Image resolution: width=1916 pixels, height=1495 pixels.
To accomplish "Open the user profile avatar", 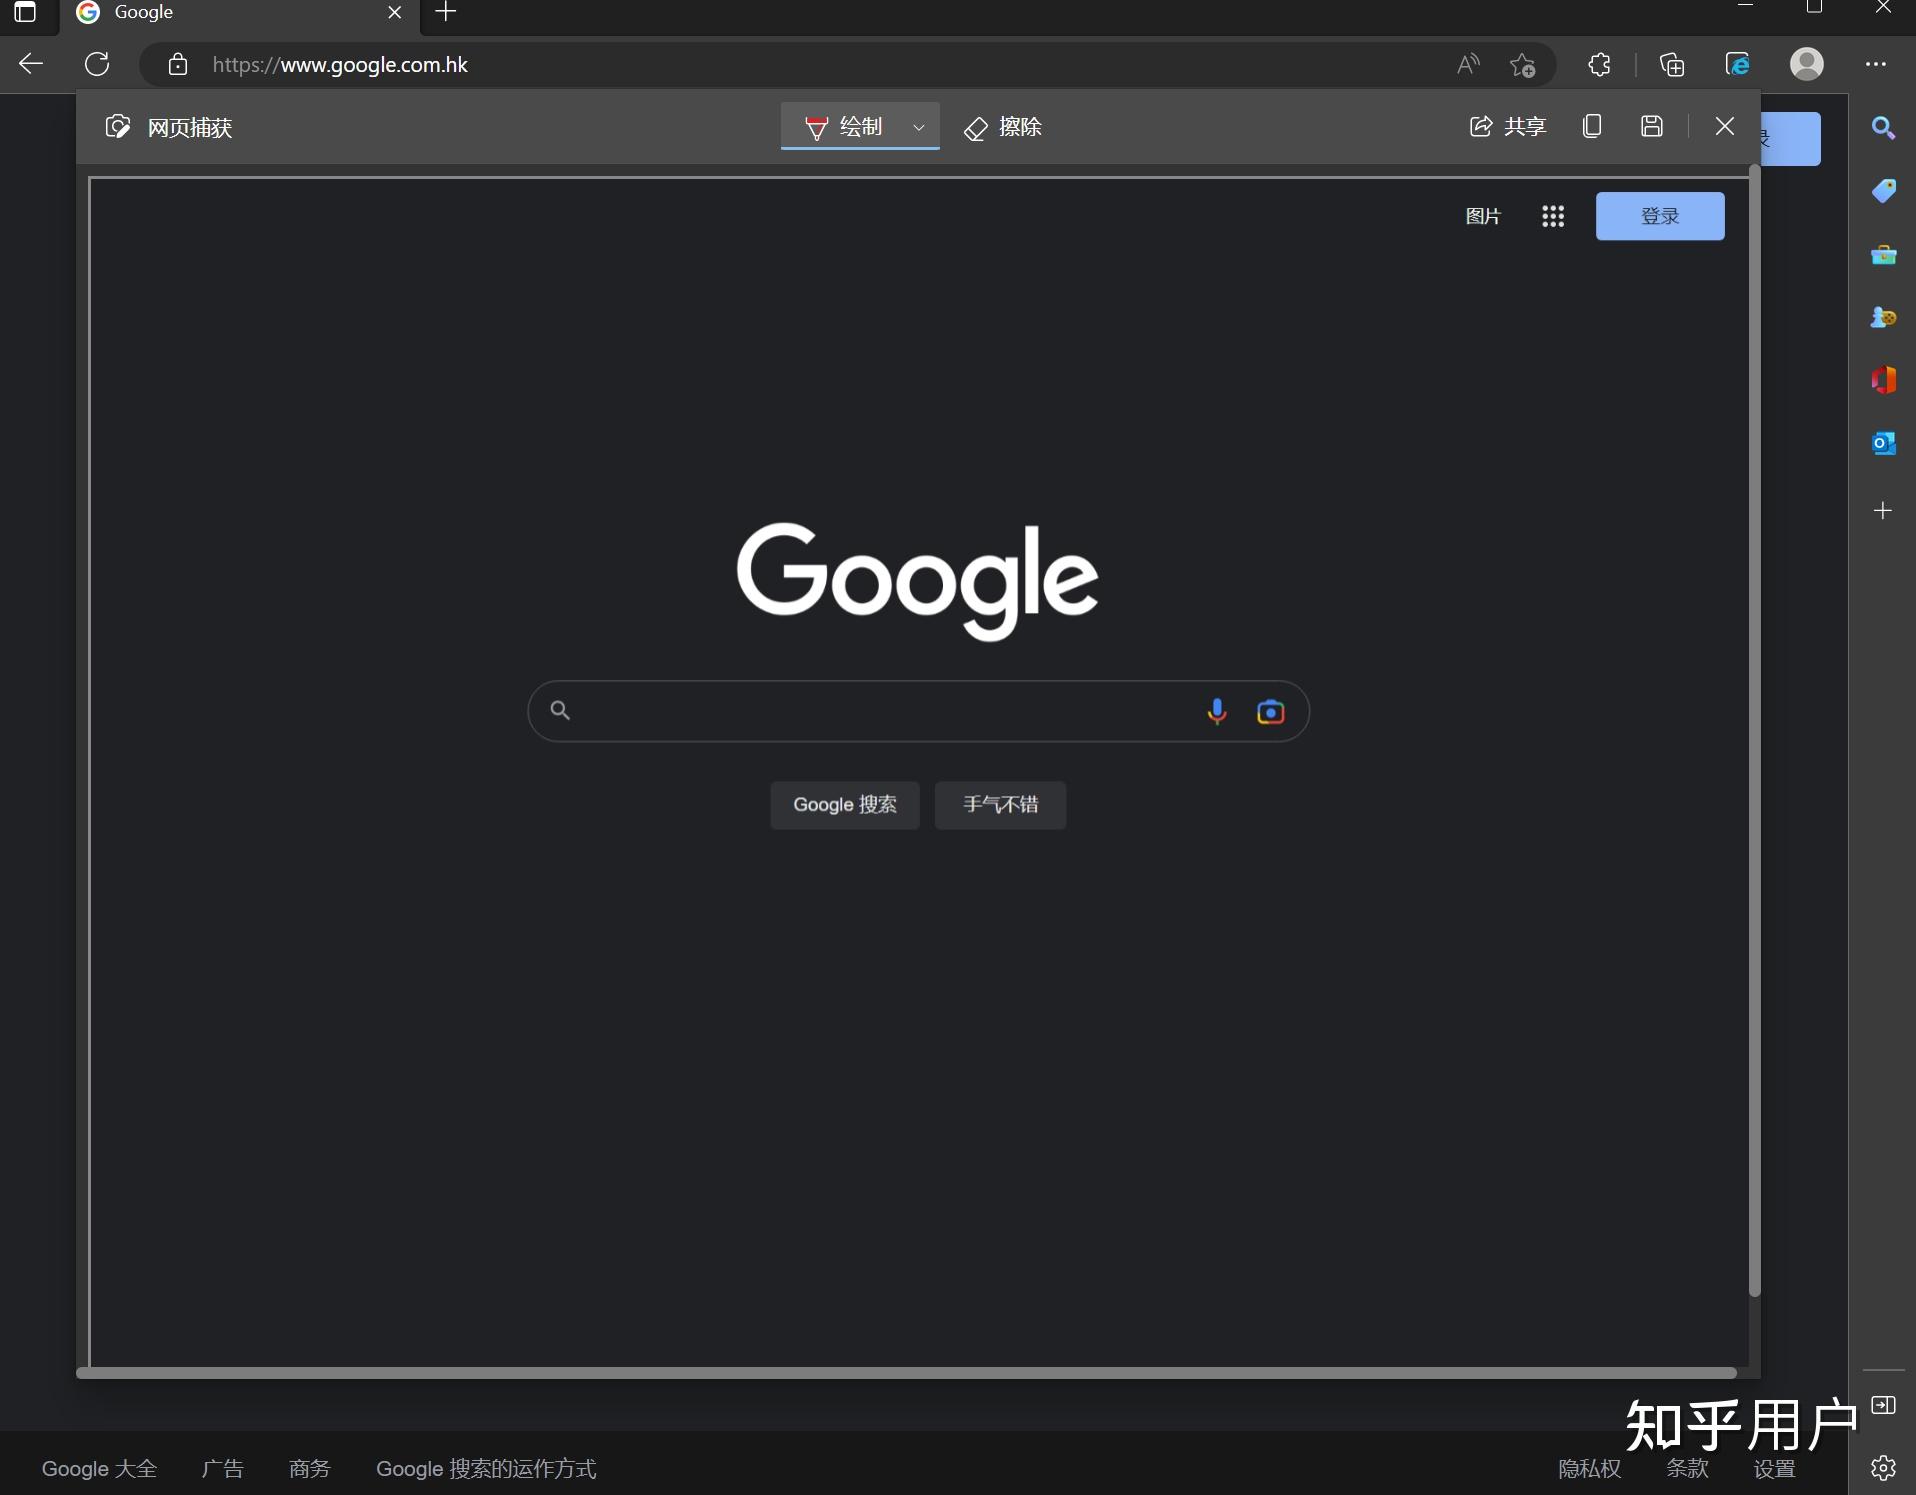I will tap(1807, 64).
